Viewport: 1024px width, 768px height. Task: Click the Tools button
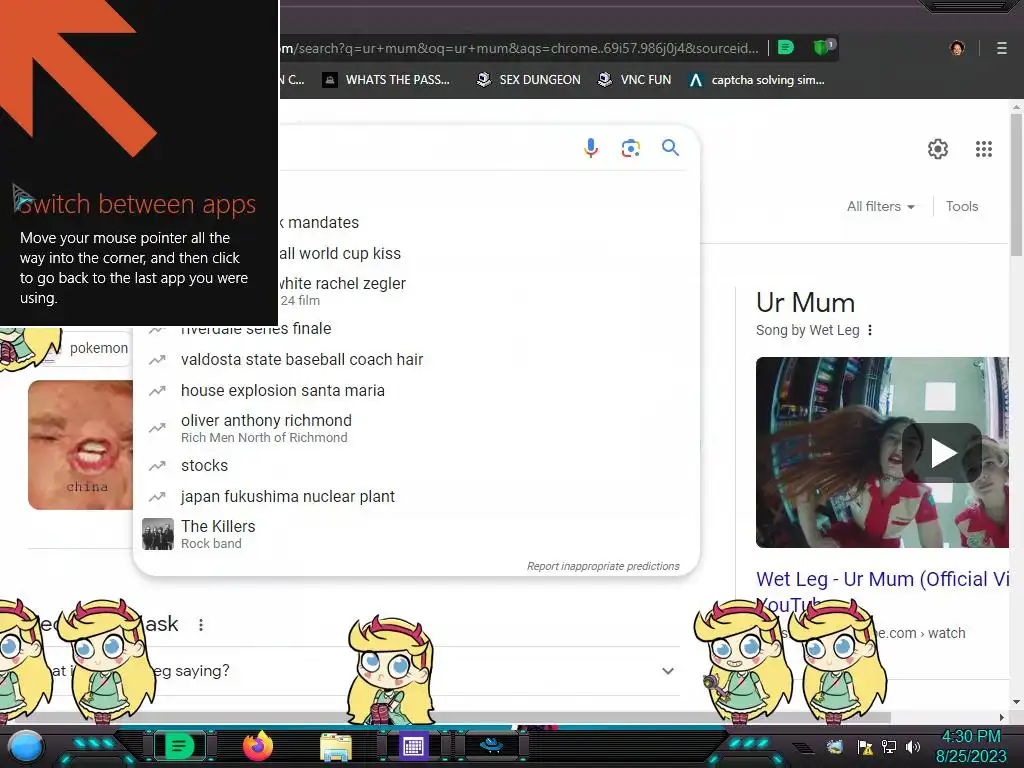(962, 206)
